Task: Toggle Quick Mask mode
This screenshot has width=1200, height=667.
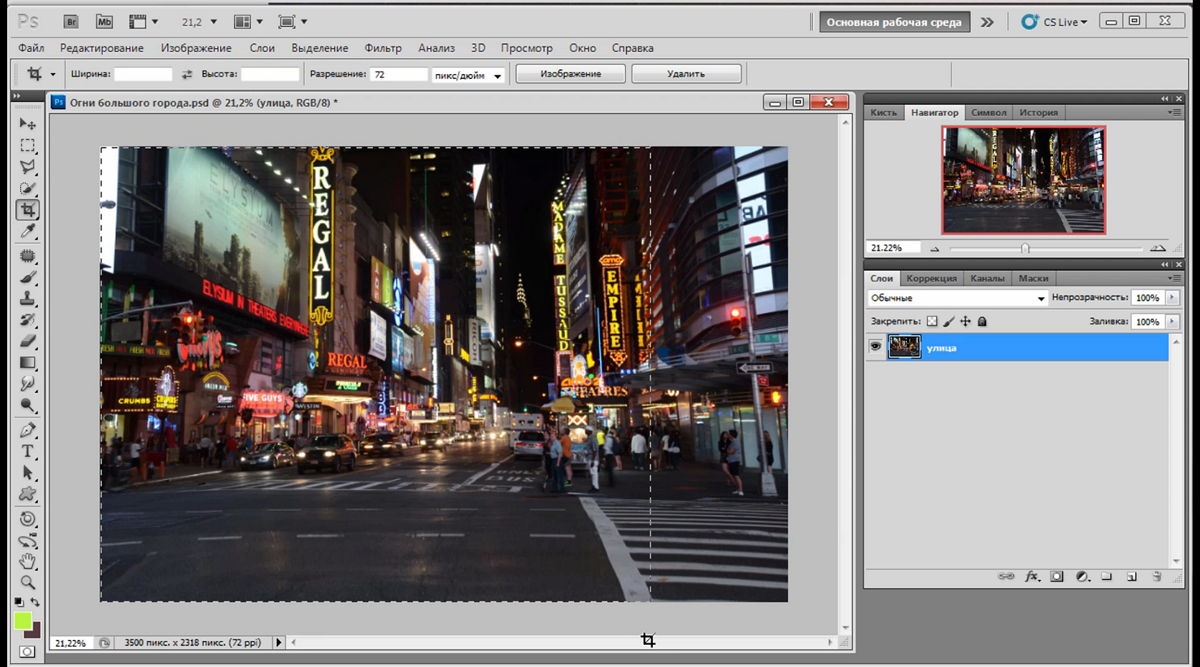Action: click(27, 651)
